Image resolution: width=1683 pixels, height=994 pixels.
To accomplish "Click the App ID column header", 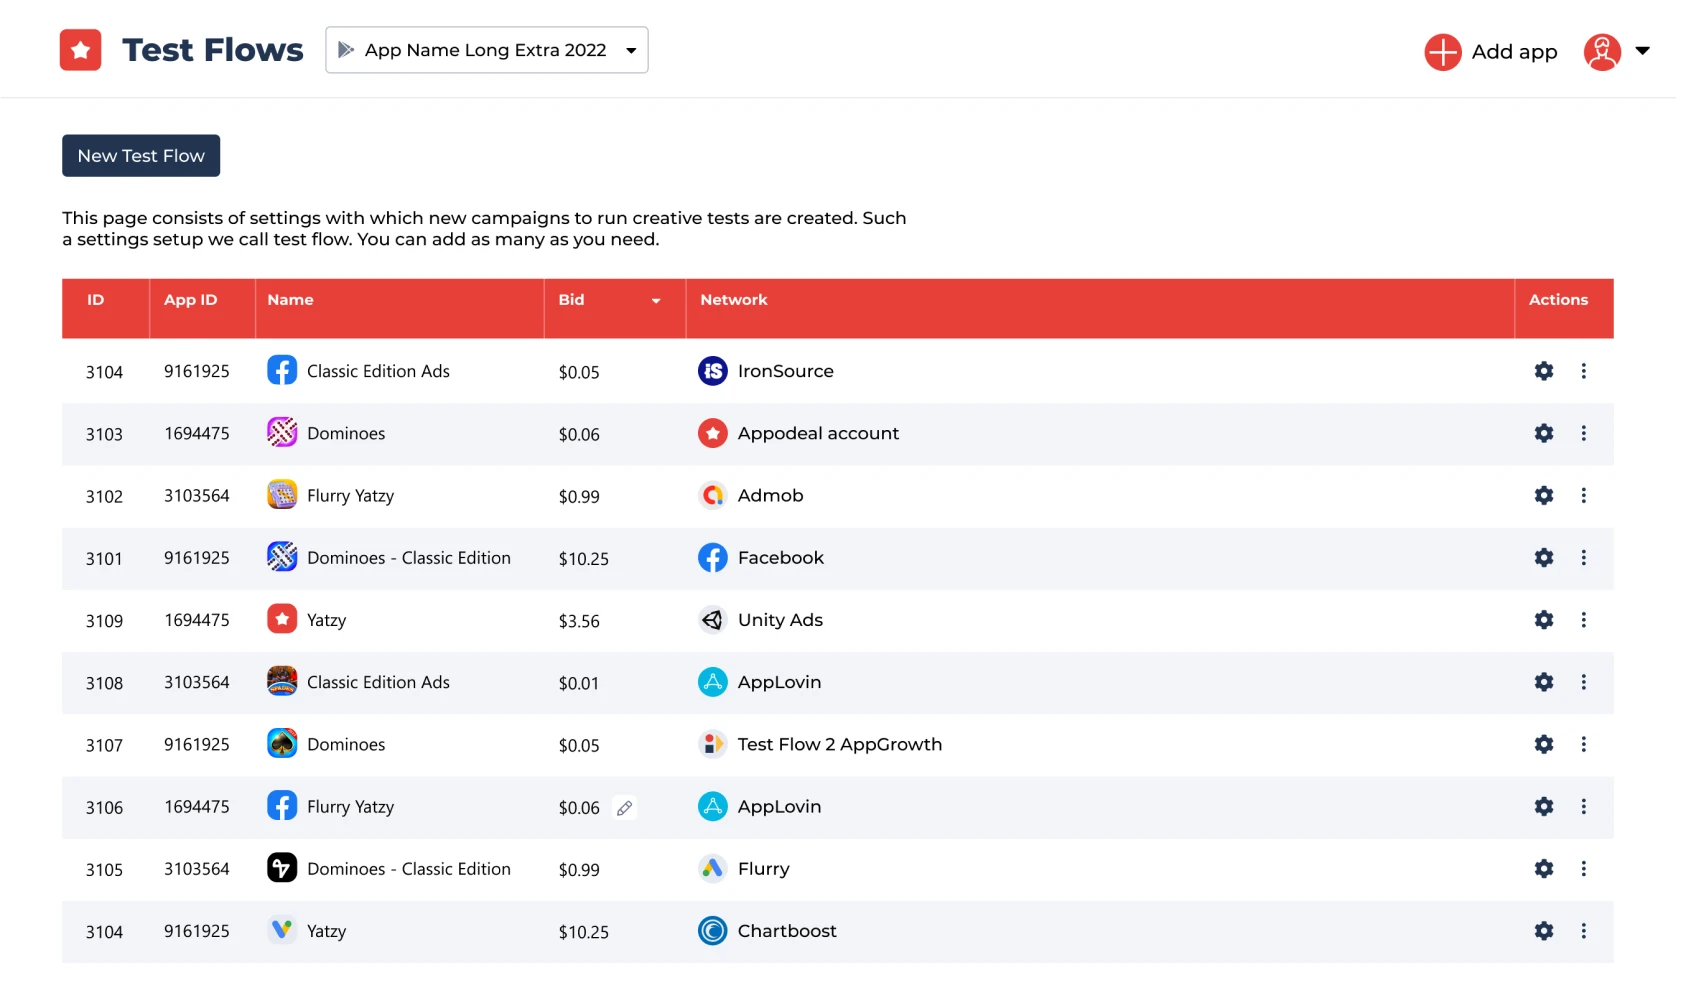I will 190,300.
